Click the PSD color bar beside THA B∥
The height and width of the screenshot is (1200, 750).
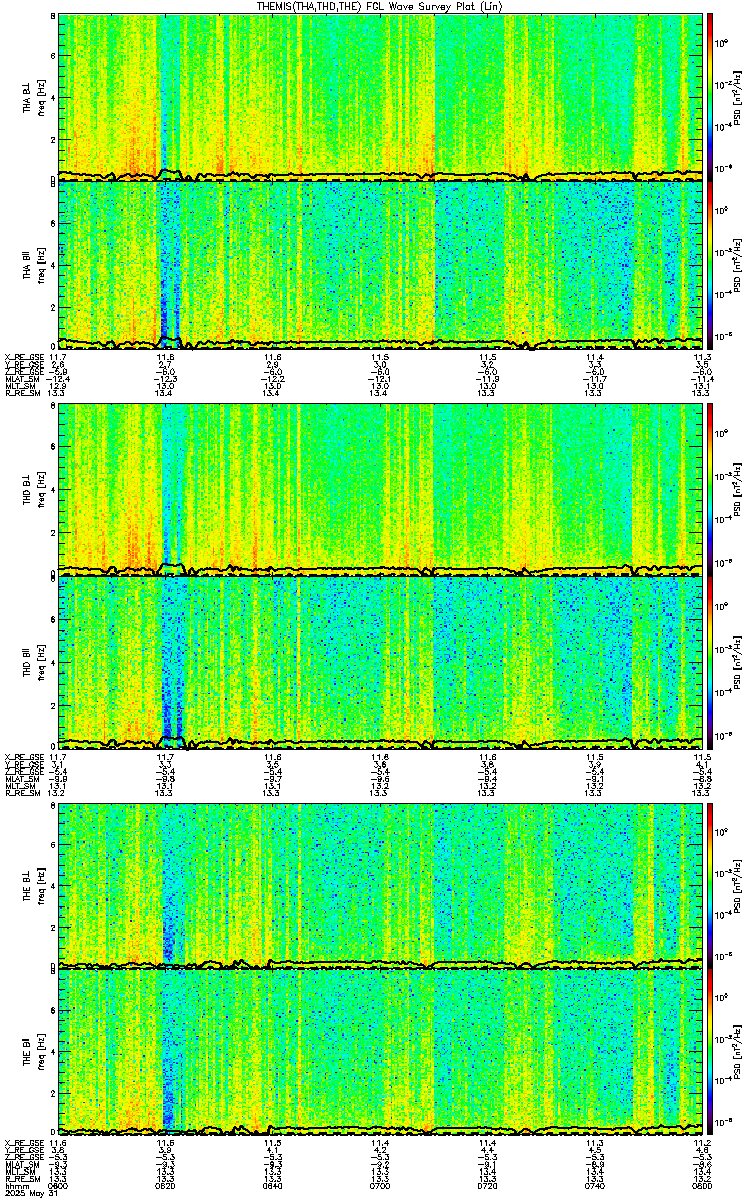pyautogui.click(x=711, y=264)
